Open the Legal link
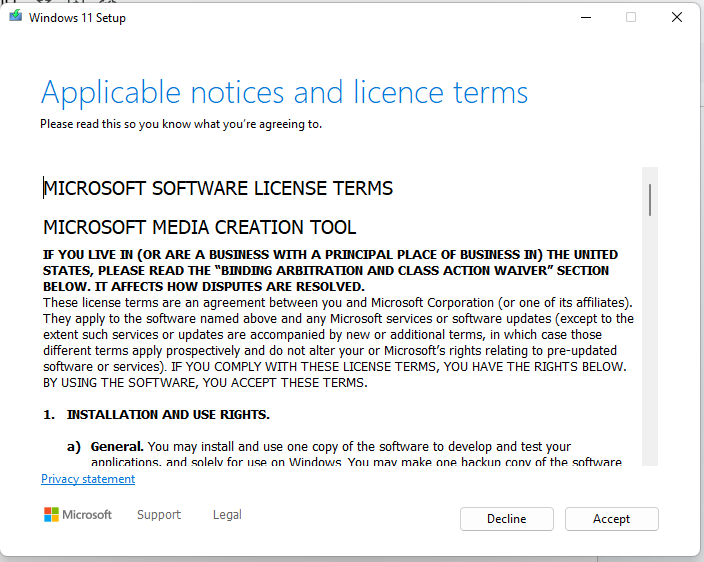Screen dimensions: 704x562 [227, 514]
